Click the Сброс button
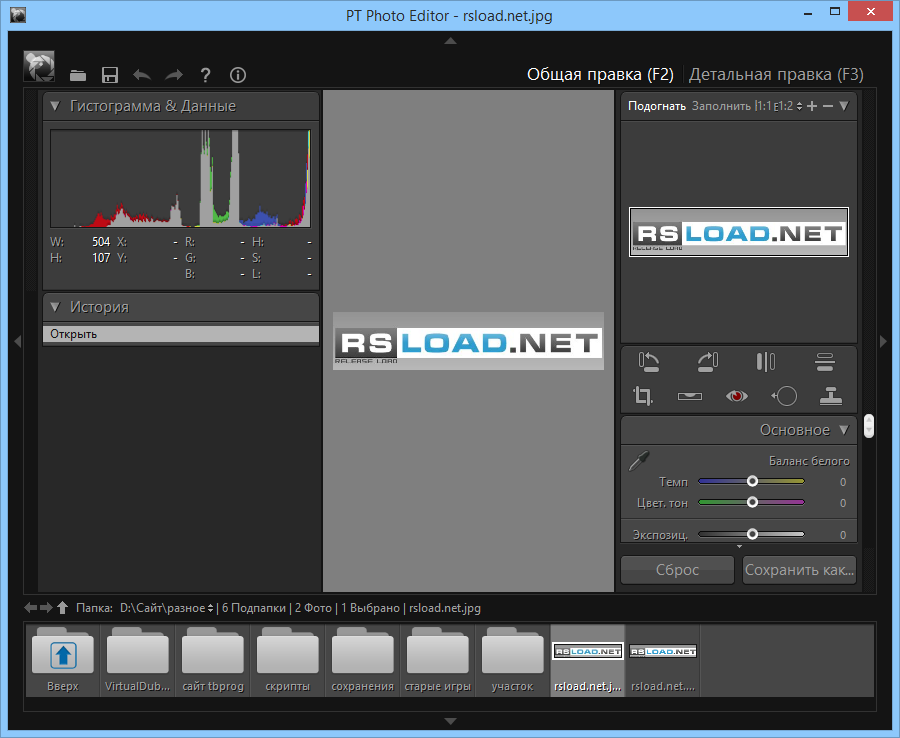 677,569
